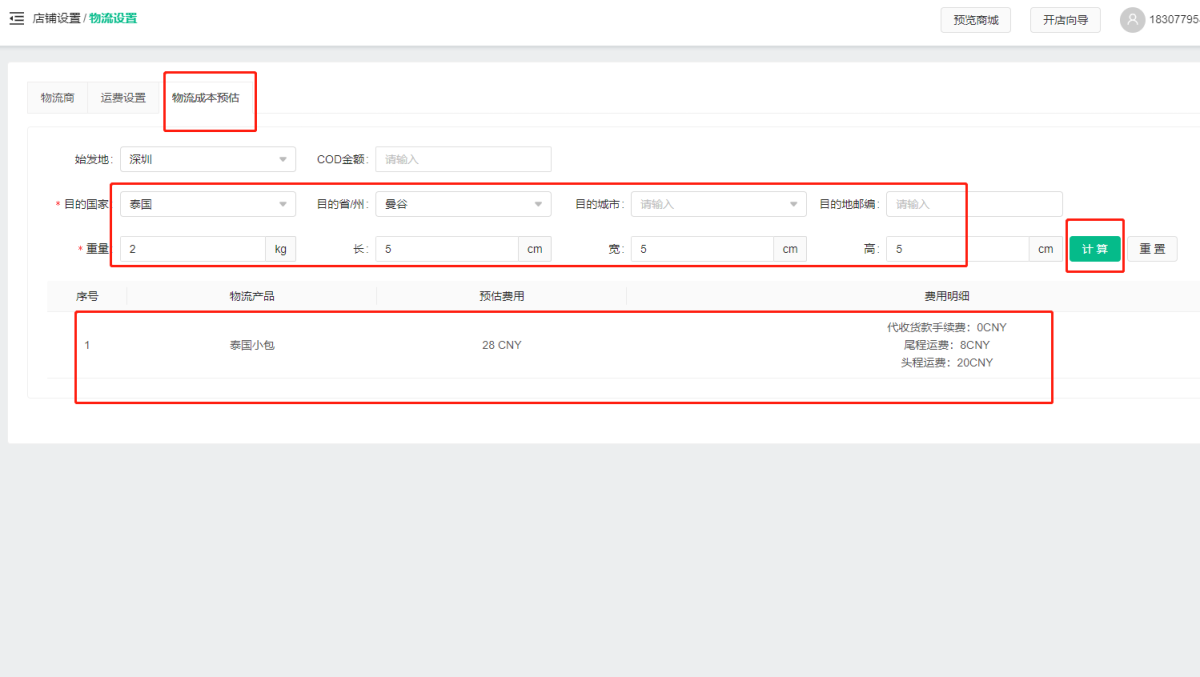This screenshot has width=1200, height=677.
Task: Select the 物流成本预估 tab
Action: (205, 98)
